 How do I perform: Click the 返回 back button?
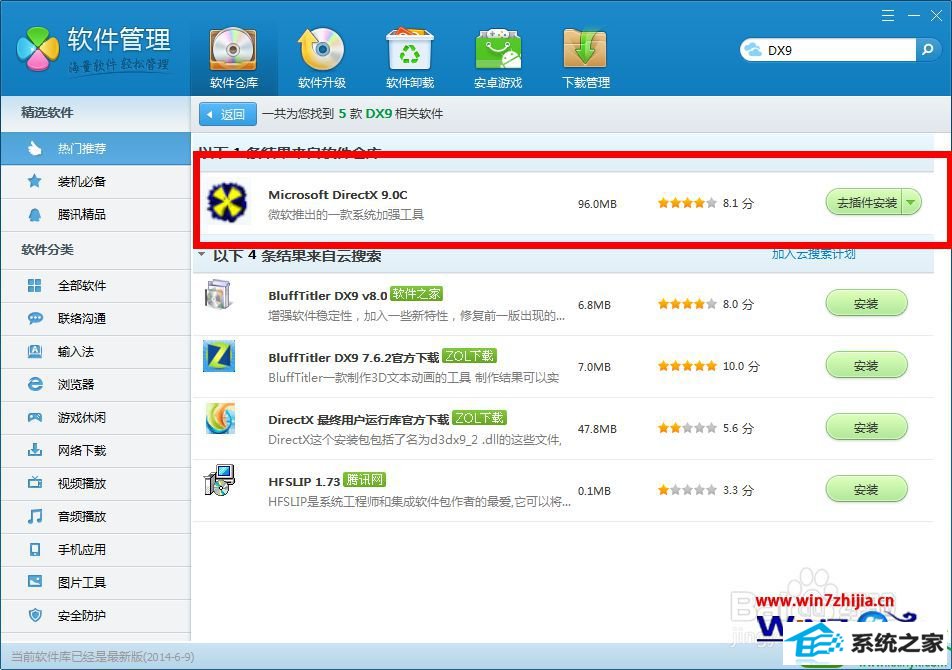tap(228, 114)
